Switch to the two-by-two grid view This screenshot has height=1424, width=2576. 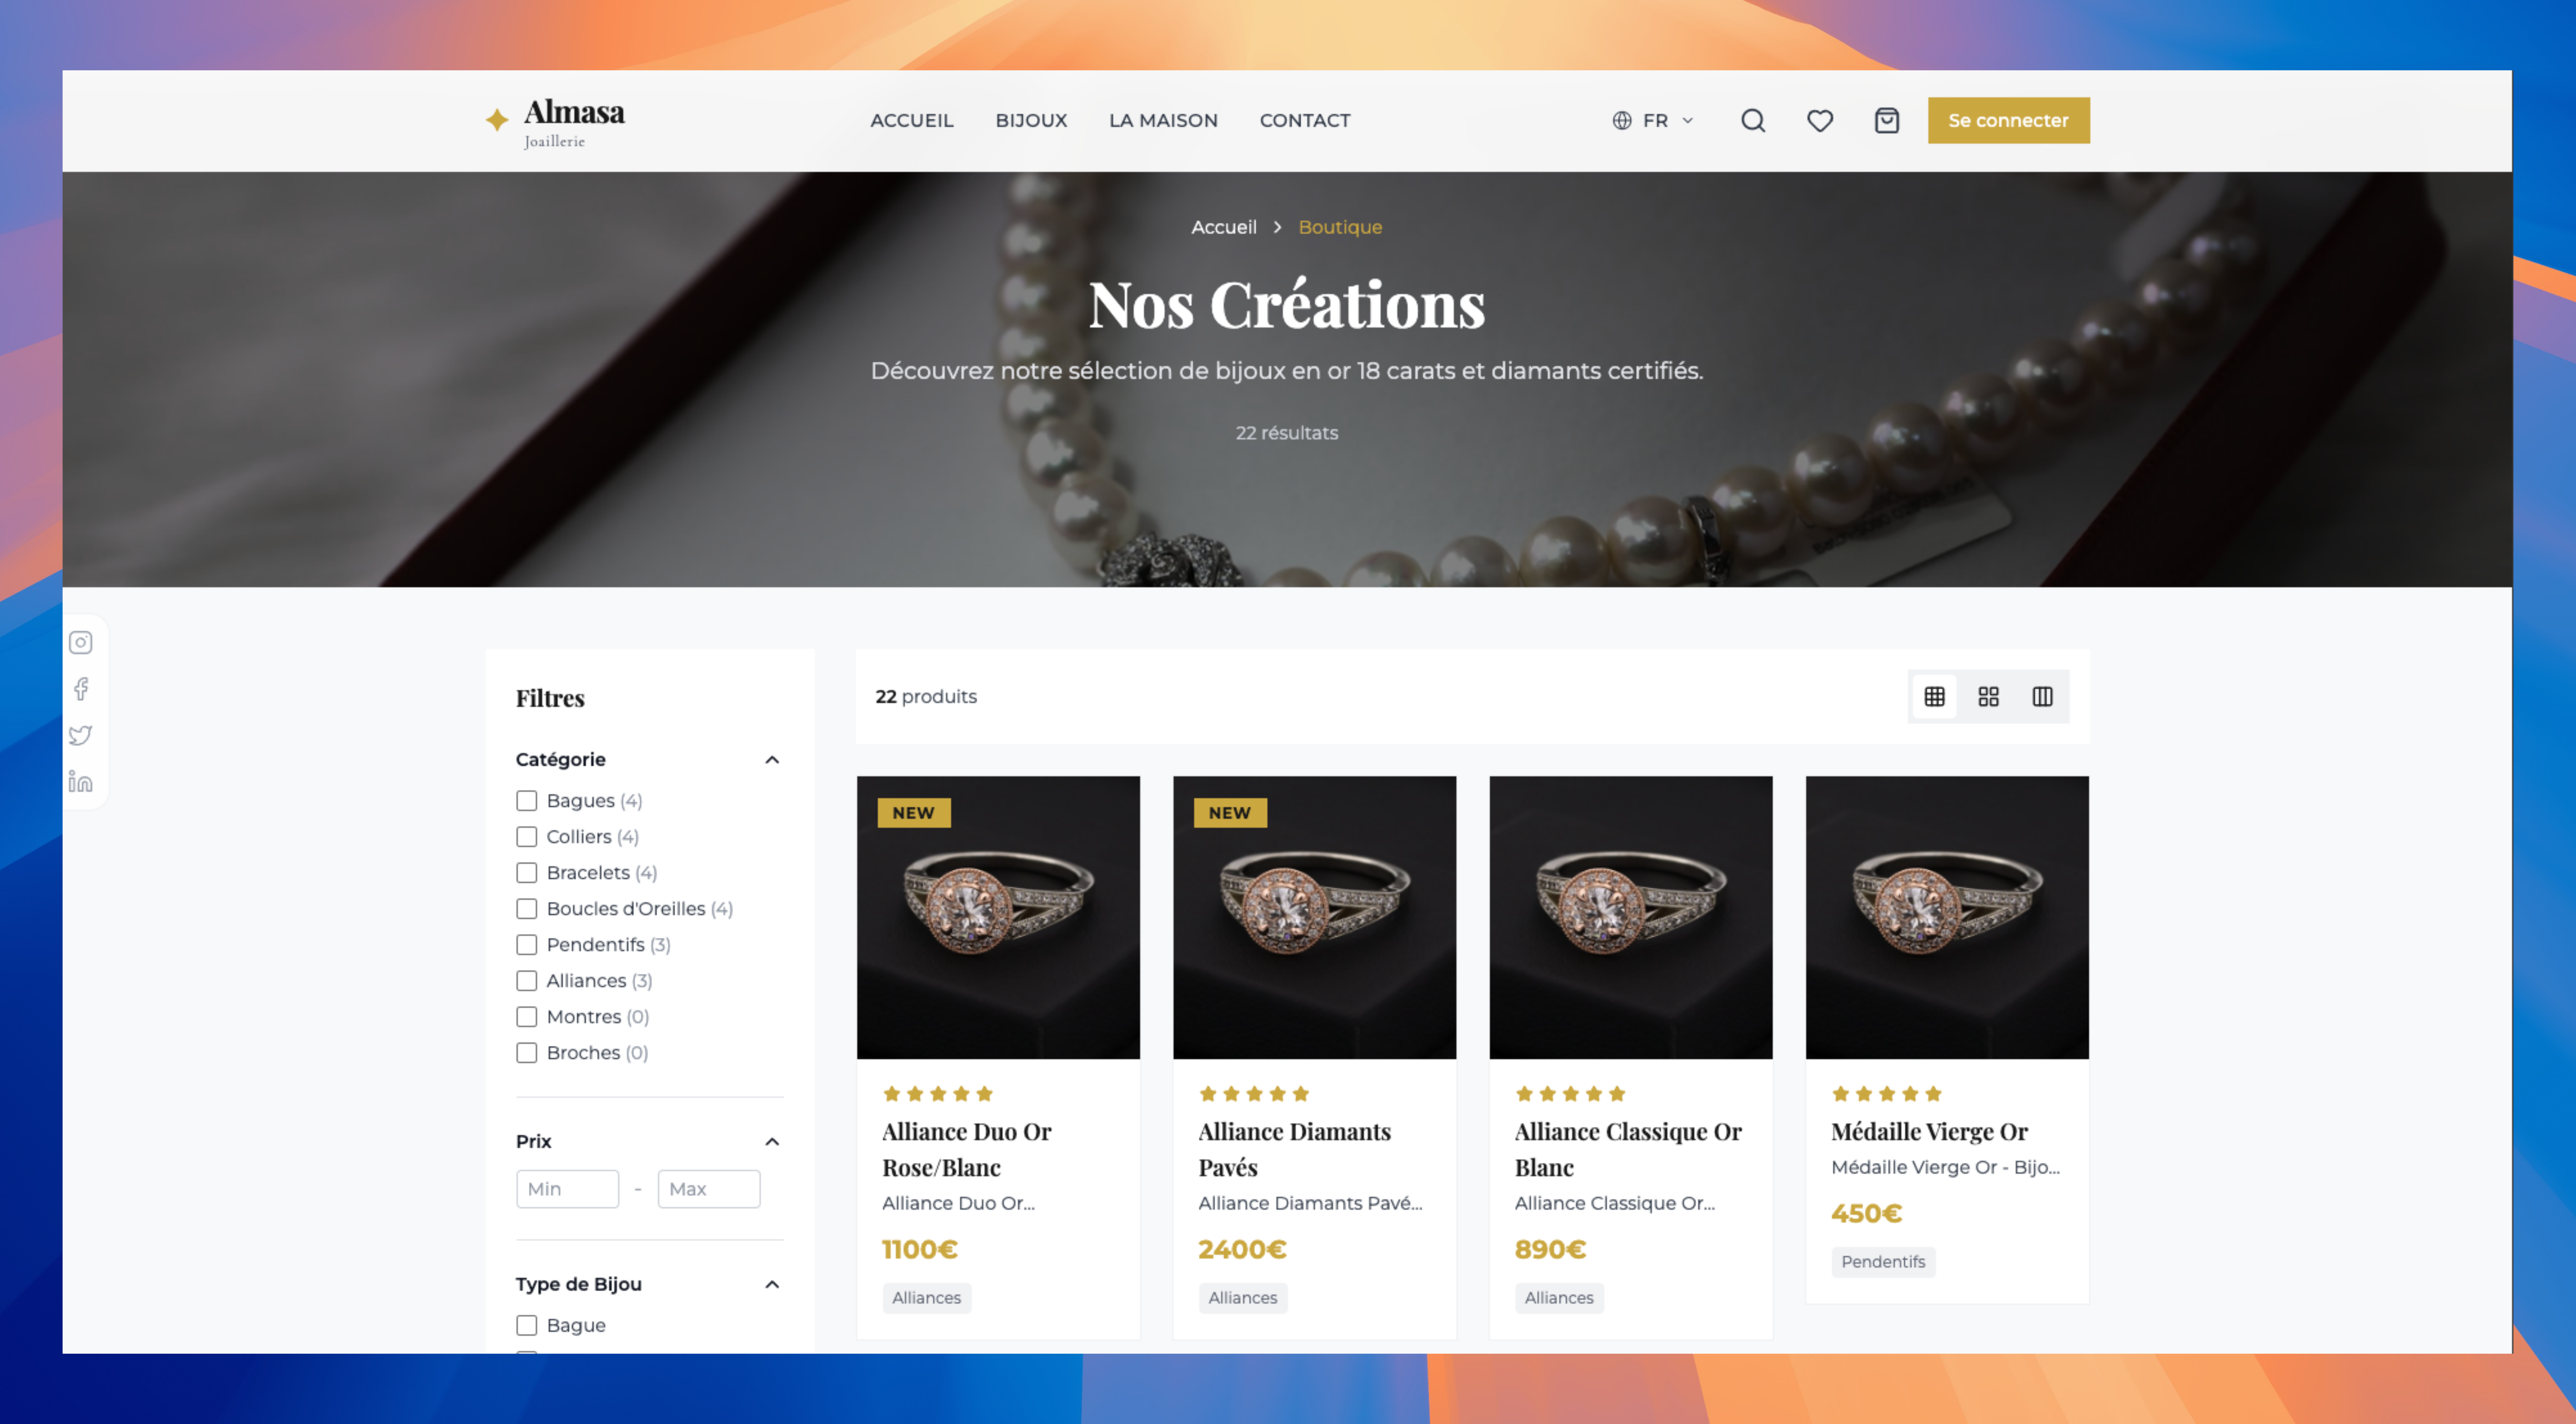click(x=1988, y=696)
